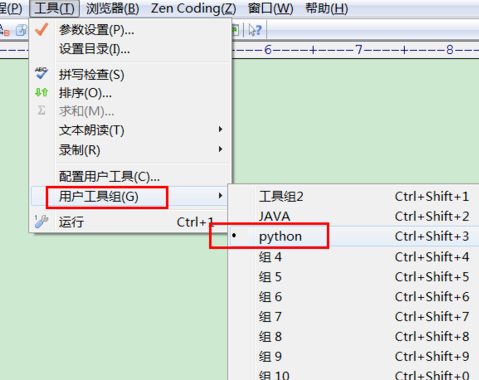Click the column ruler bar
The image size is (479, 380).
[x=355, y=50]
